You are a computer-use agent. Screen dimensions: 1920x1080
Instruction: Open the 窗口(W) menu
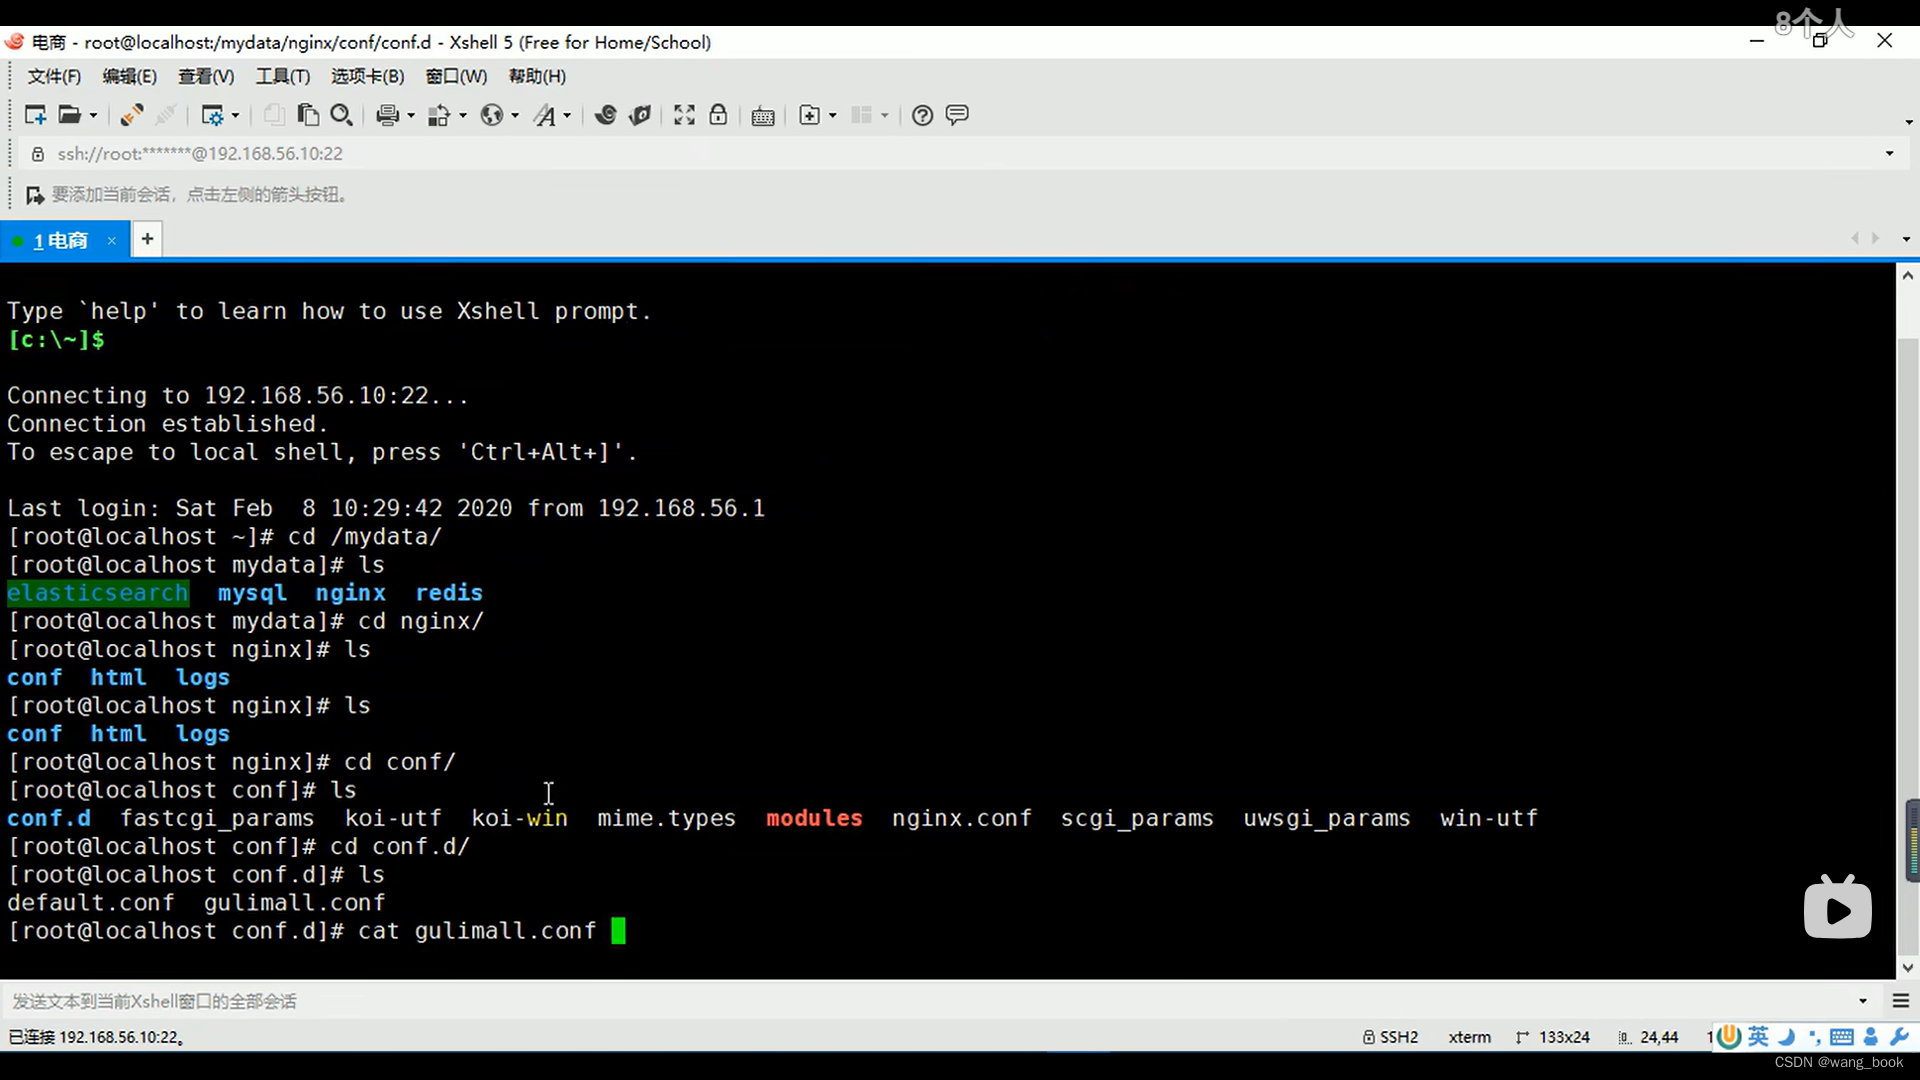click(456, 76)
